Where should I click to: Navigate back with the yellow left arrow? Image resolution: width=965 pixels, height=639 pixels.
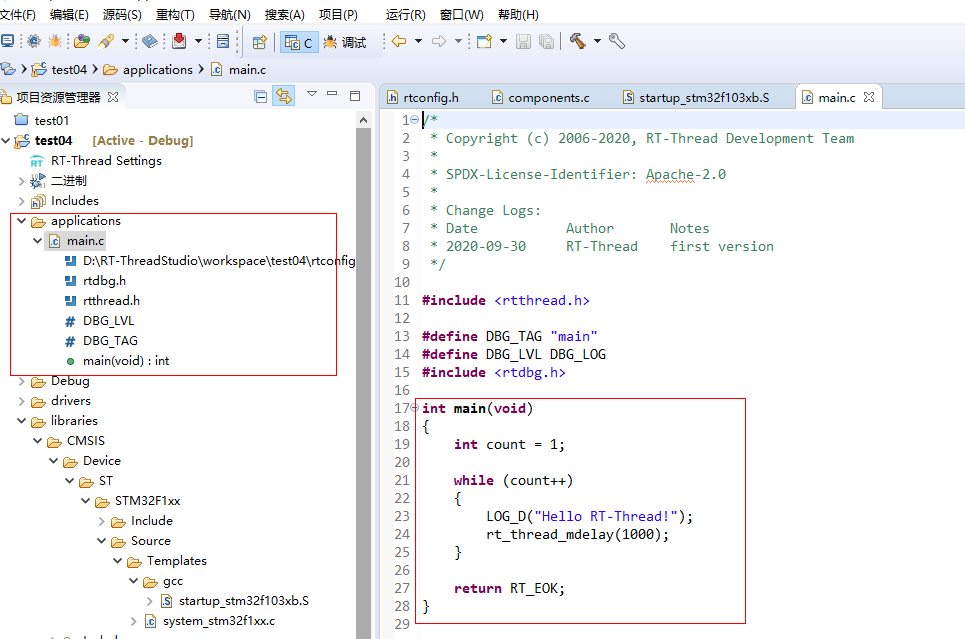399,41
